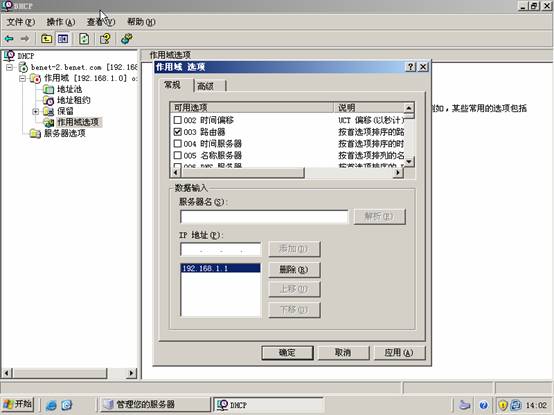This screenshot has height=415, width=554.
Task: Click the options list down scroll arrow
Action: (x=409, y=162)
